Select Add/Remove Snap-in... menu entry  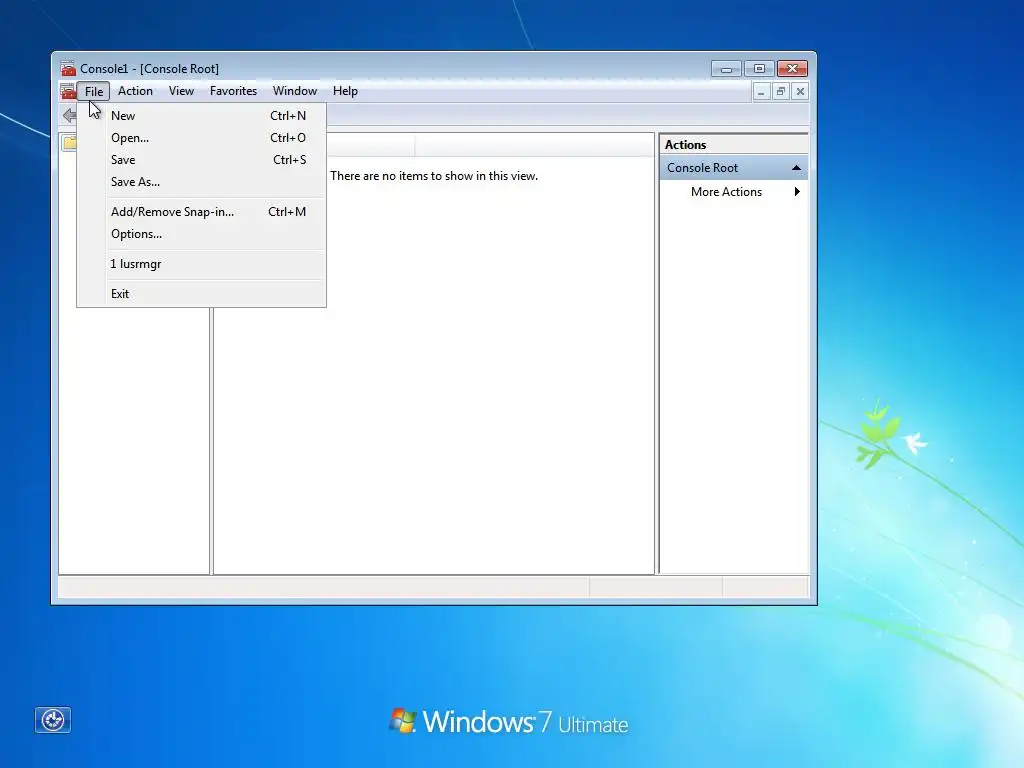(x=201, y=212)
